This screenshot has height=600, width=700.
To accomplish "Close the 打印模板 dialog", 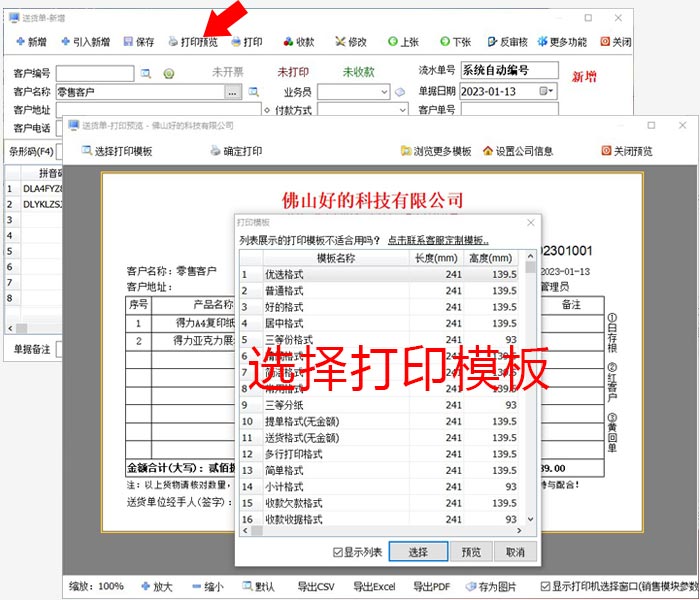I will point(530,222).
